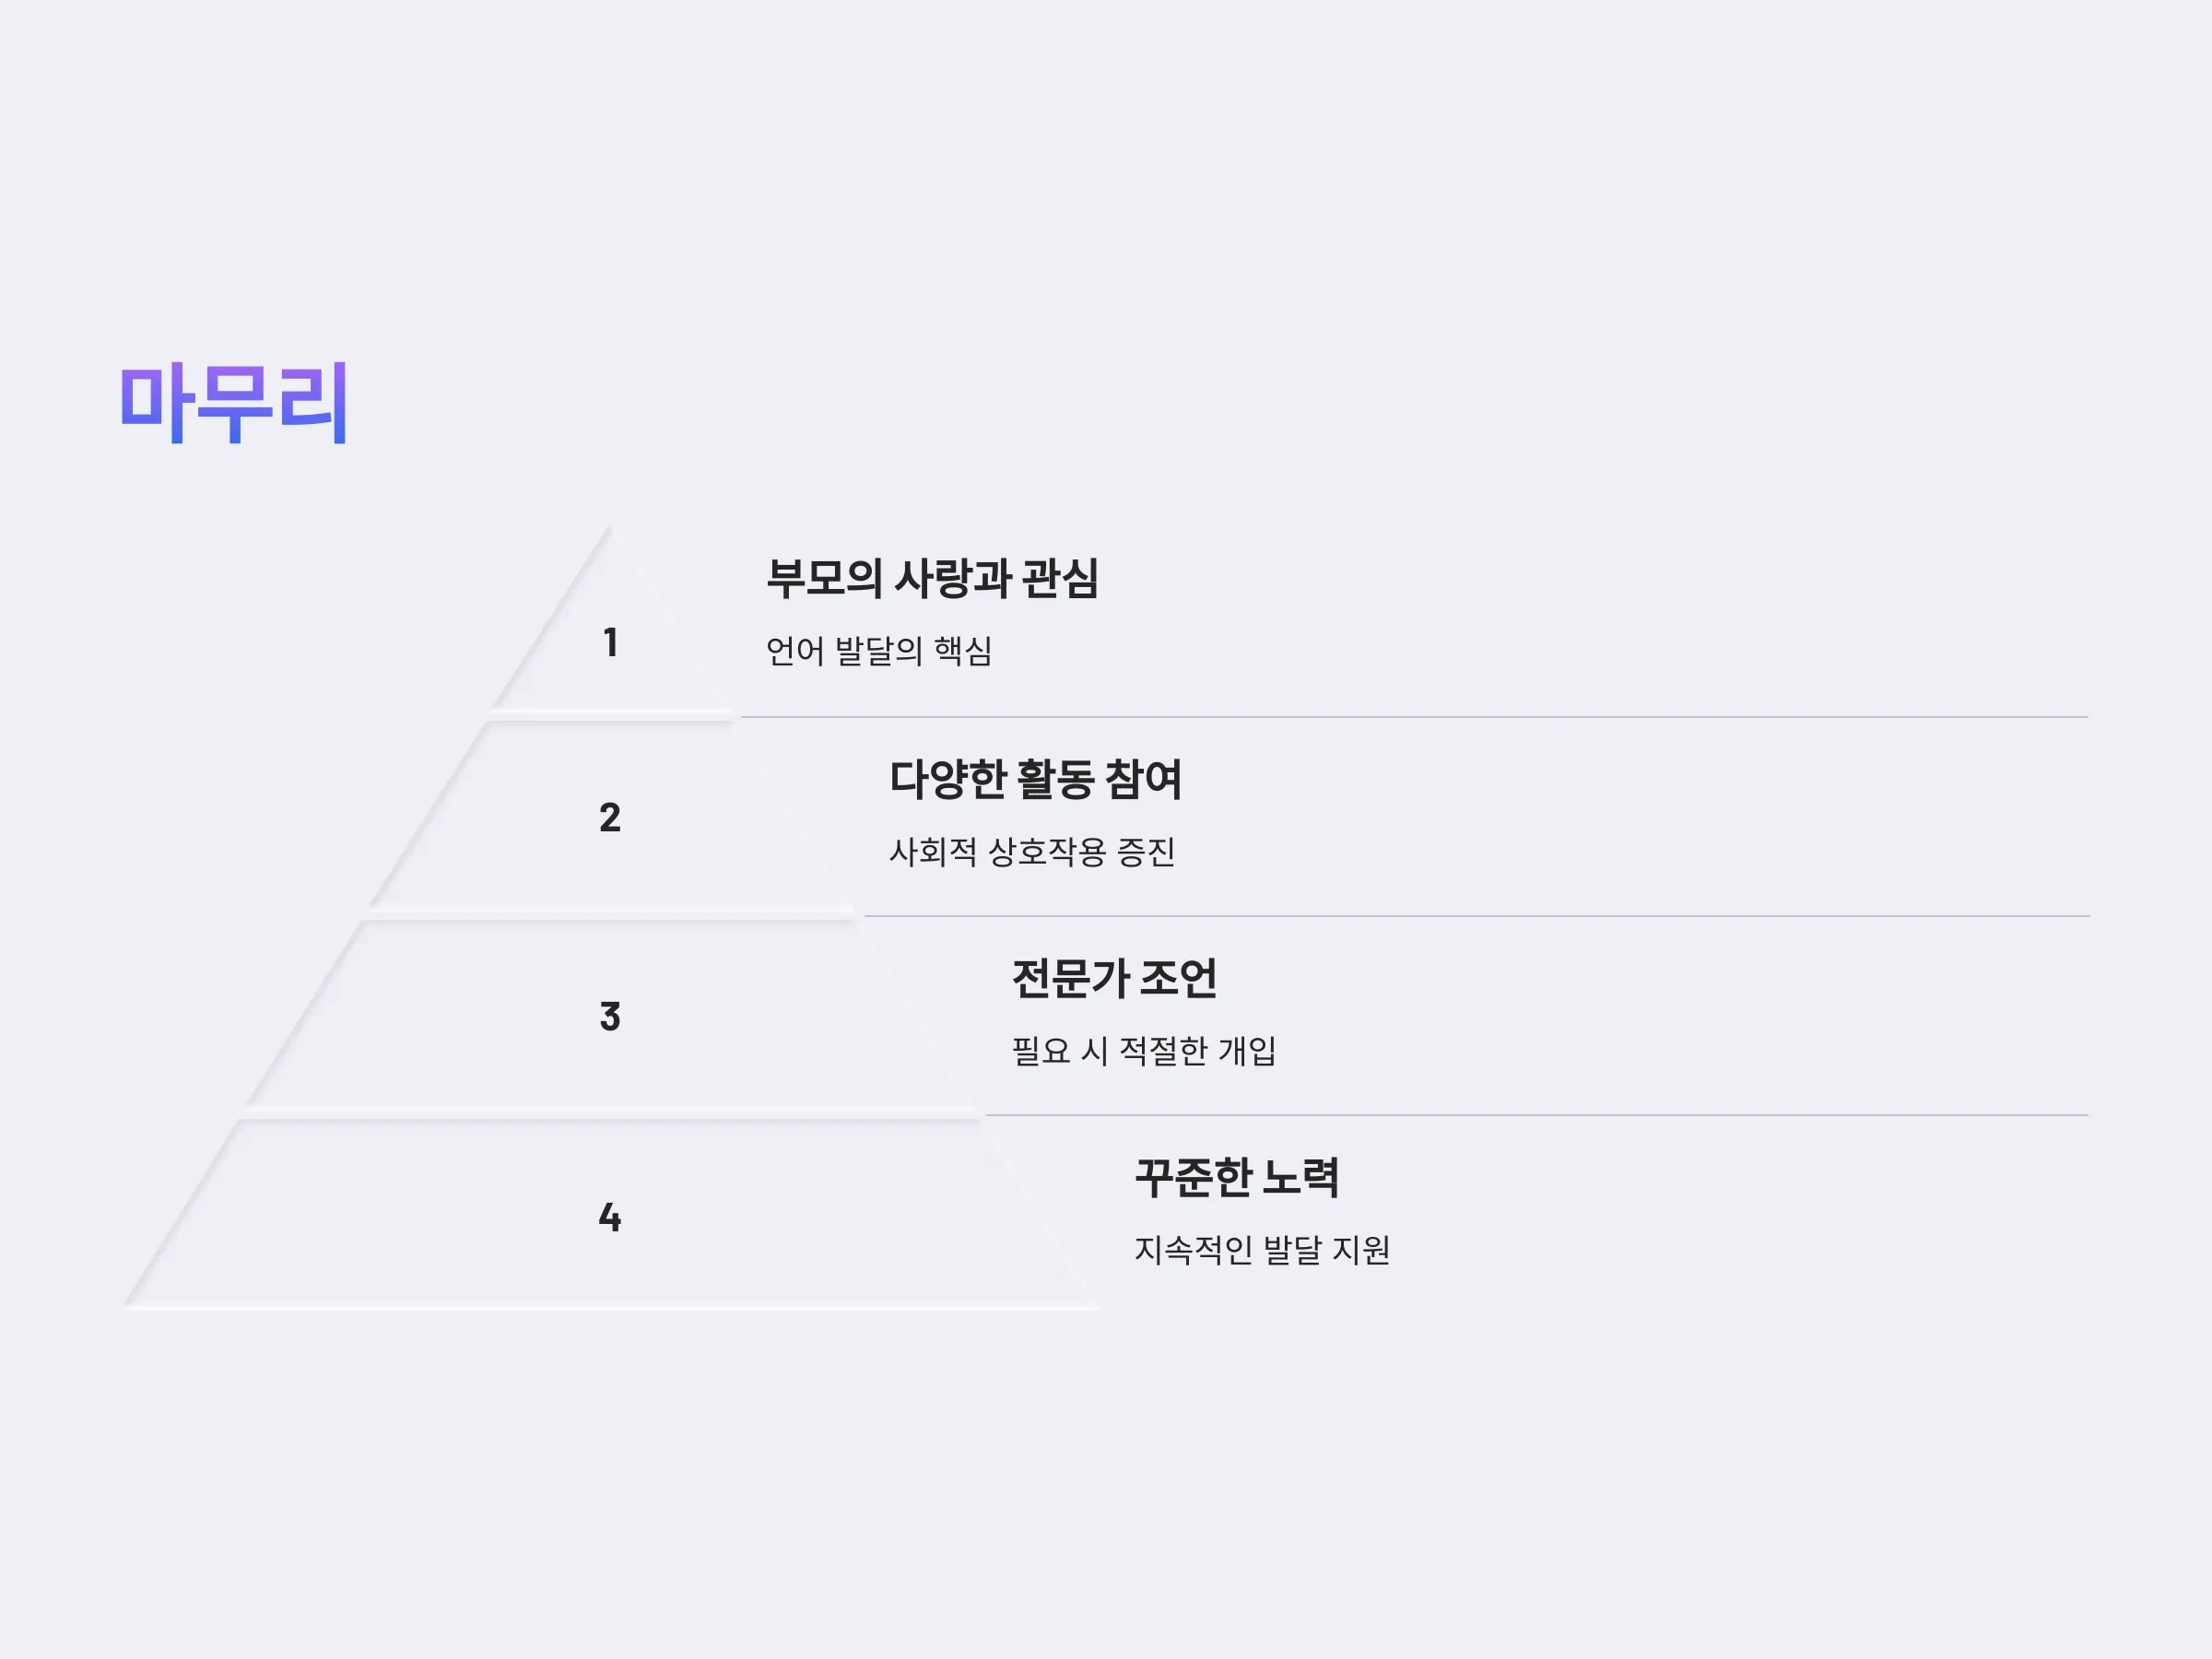Click the heading 전문가 조언
This screenshot has height=1659, width=2212.
pyautogui.click(x=1114, y=978)
